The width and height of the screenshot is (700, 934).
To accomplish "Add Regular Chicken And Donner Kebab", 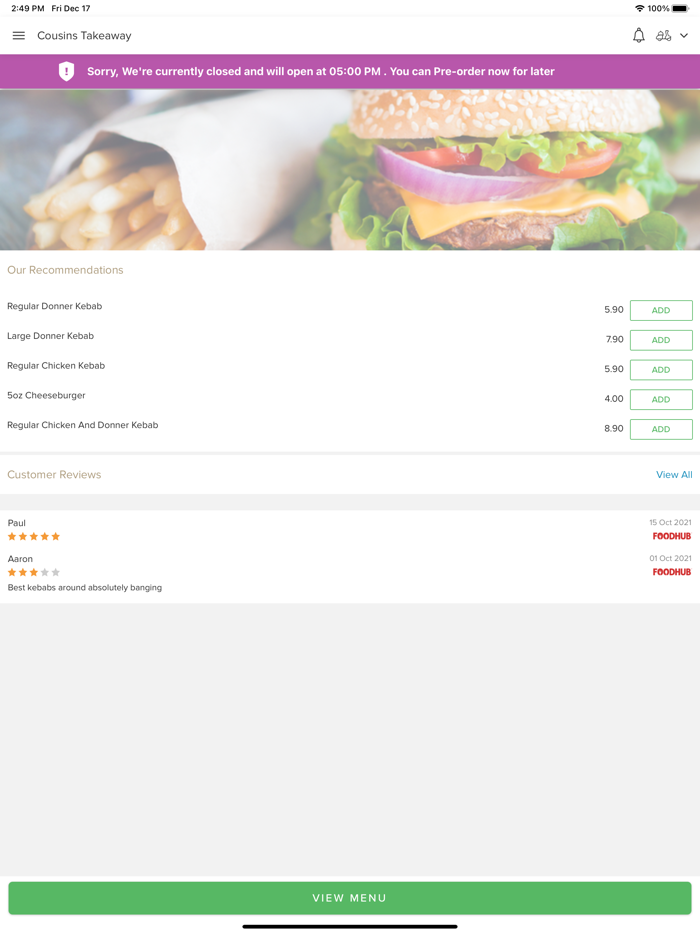I will coord(661,429).
